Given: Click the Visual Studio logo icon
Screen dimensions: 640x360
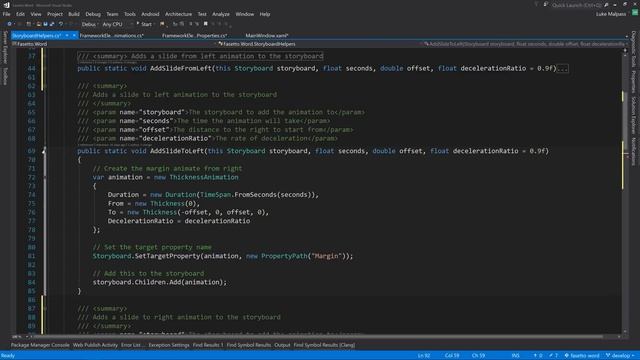Looking at the screenshot, I should pyautogui.click(x=6, y=5).
